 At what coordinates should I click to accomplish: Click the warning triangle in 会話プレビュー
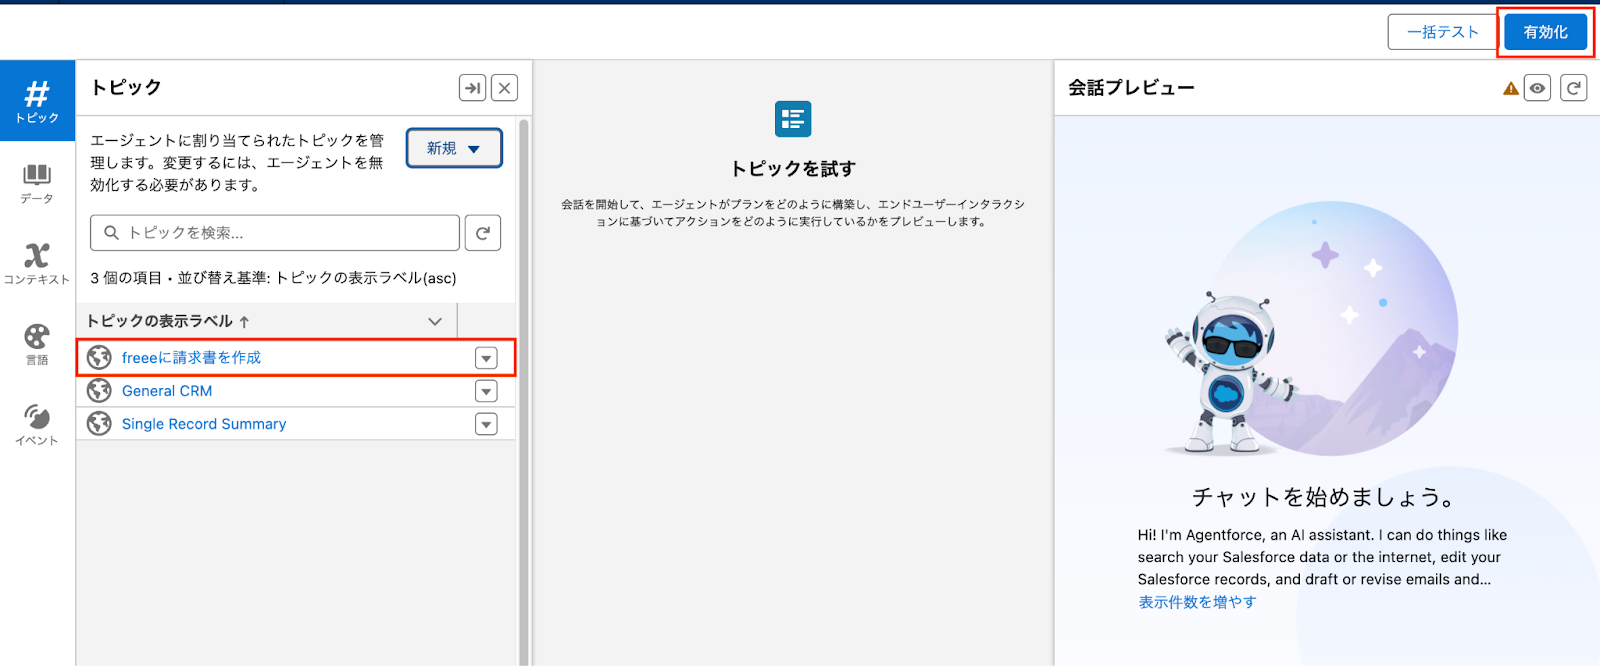click(x=1511, y=89)
